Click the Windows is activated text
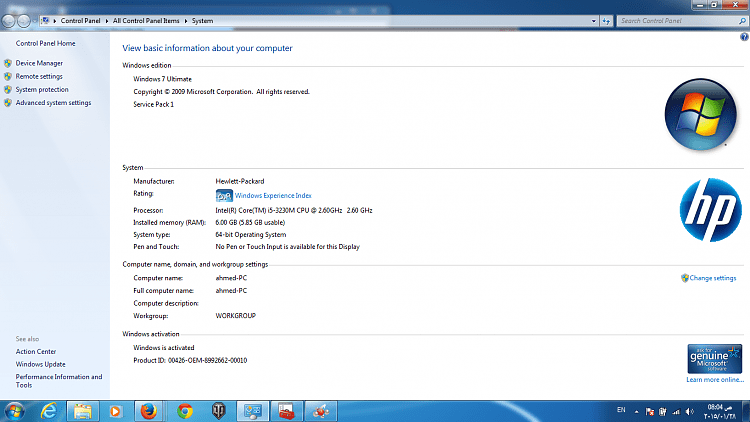Screen dimensions: 750x422 click(x=164, y=348)
